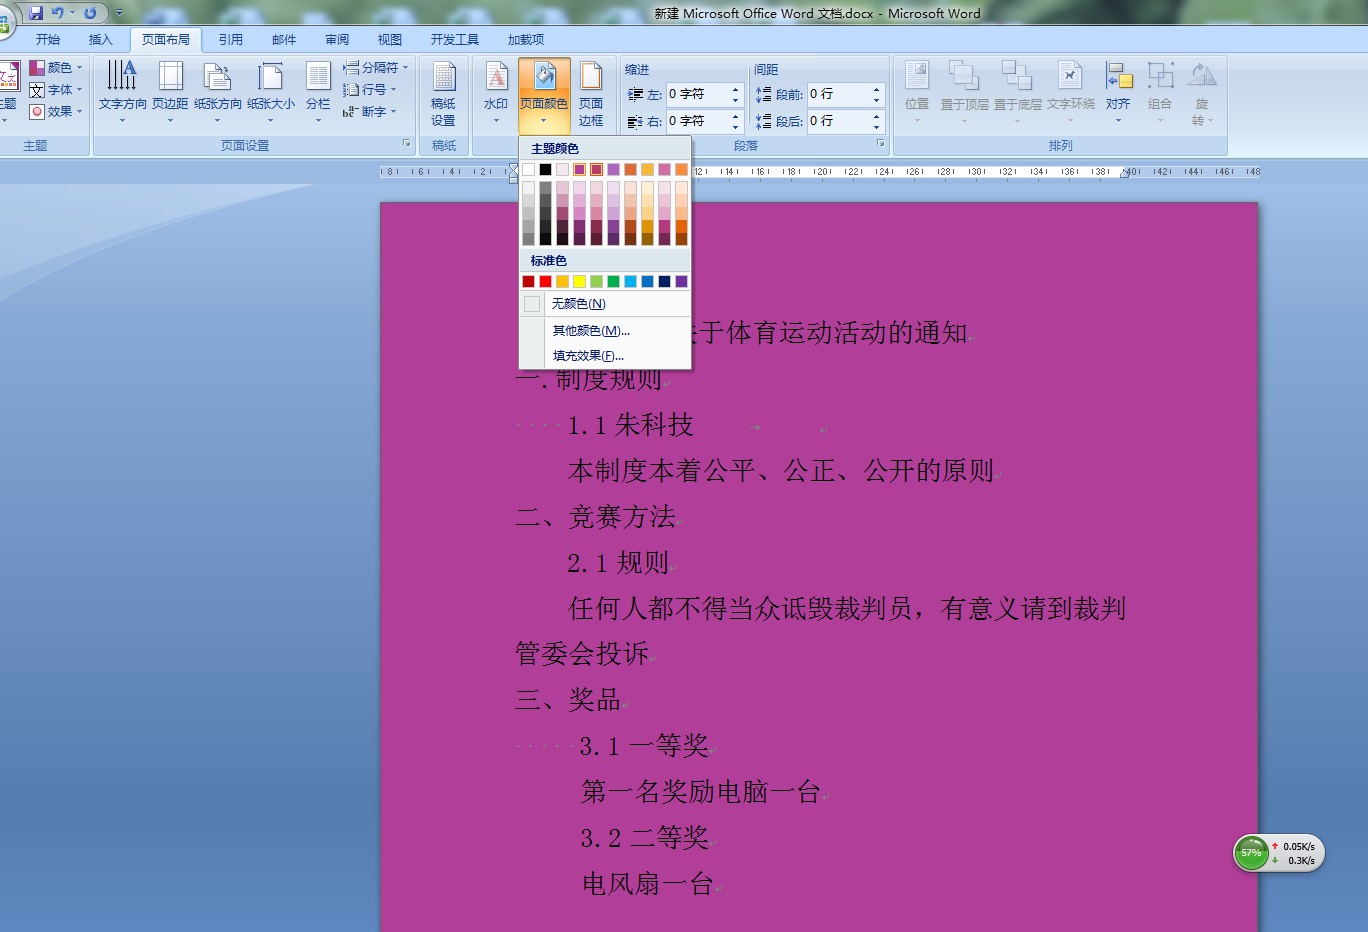
Task: Pick the yellow standard color swatch
Action: click(x=579, y=282)
